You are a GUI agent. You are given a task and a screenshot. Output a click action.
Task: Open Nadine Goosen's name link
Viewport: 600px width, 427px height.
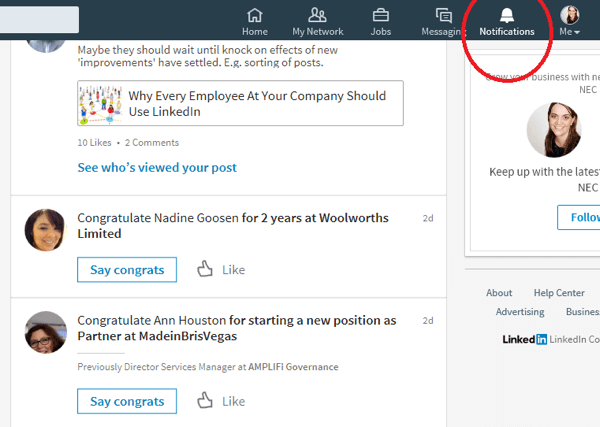(196, 218)
